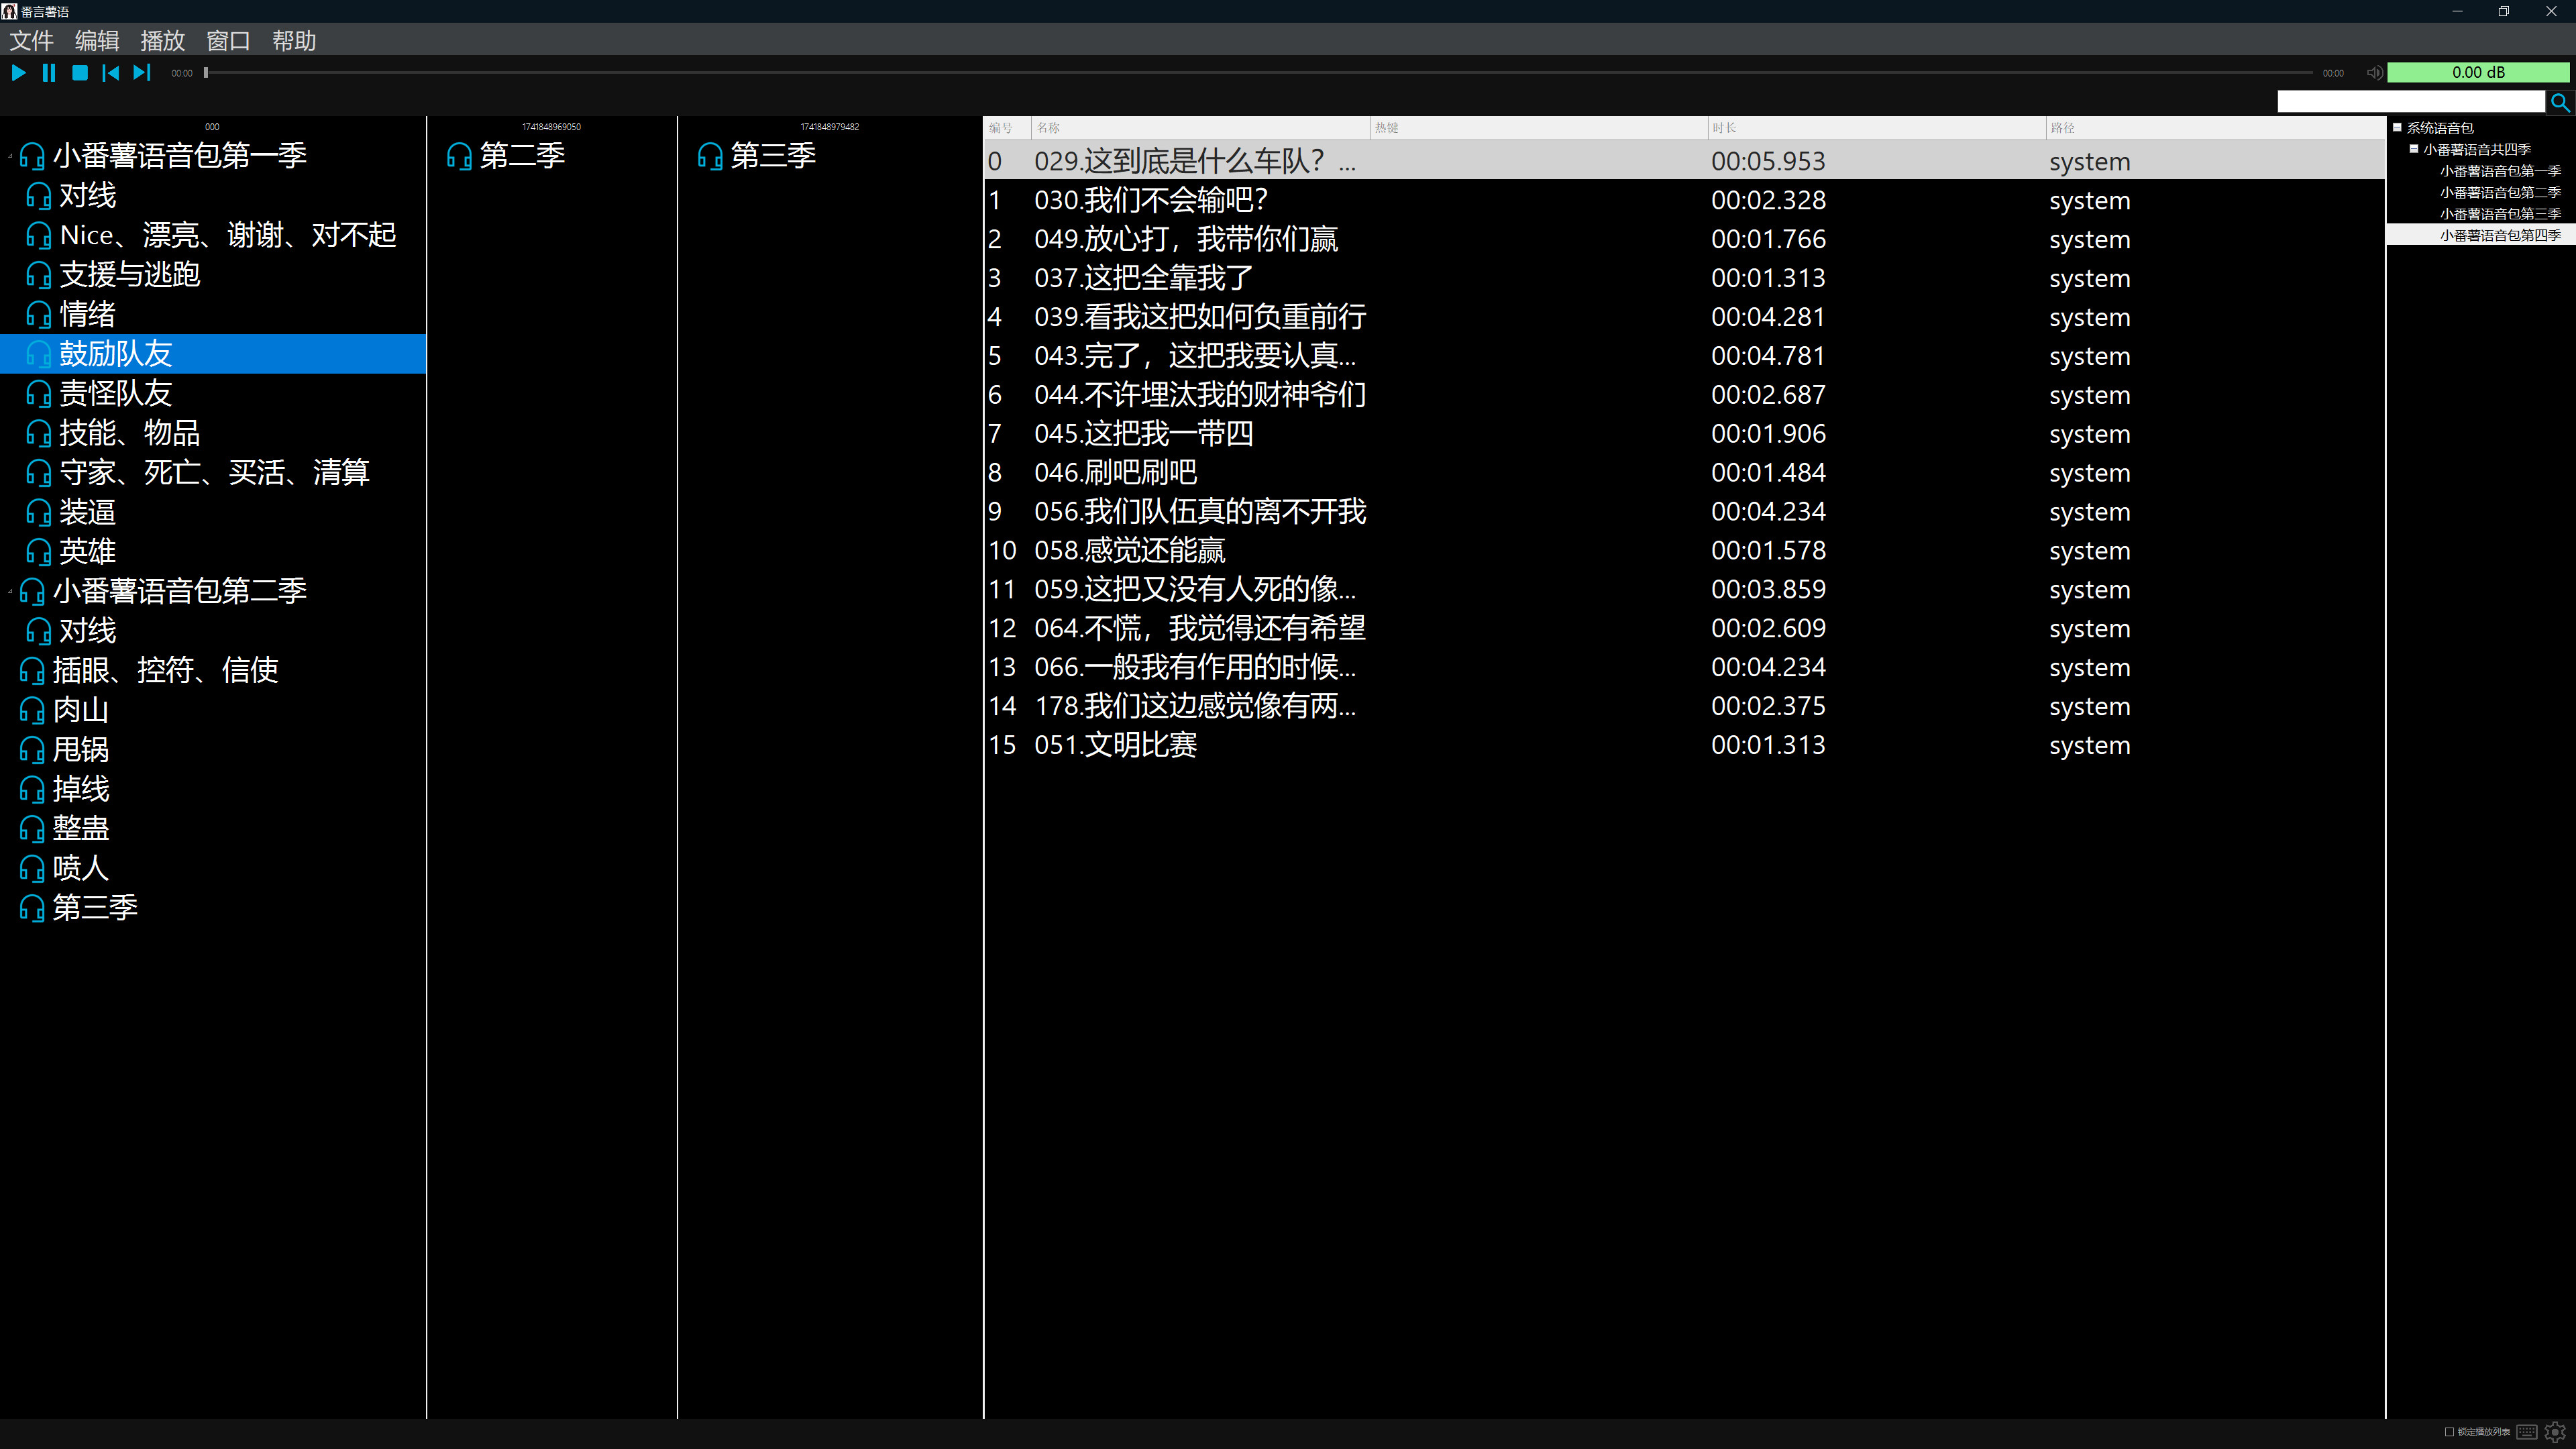
Task: Click the Play button to start playback
Action: pos(18,72)
